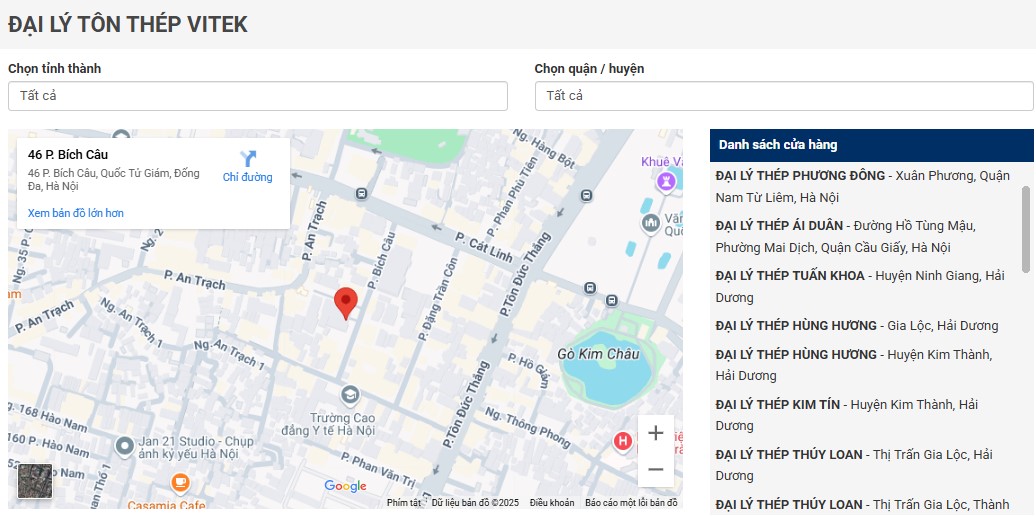Click bus stop icon near Ng. Hàng Bột
This screenshot has height=516, width=1036.
[x=585, y=196]
